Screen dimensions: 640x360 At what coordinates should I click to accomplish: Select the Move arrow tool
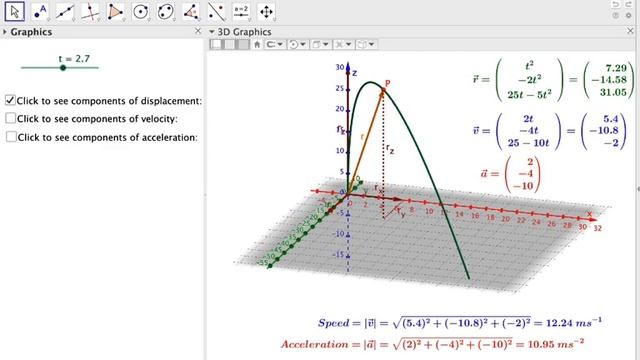click(x=15, y=11)
